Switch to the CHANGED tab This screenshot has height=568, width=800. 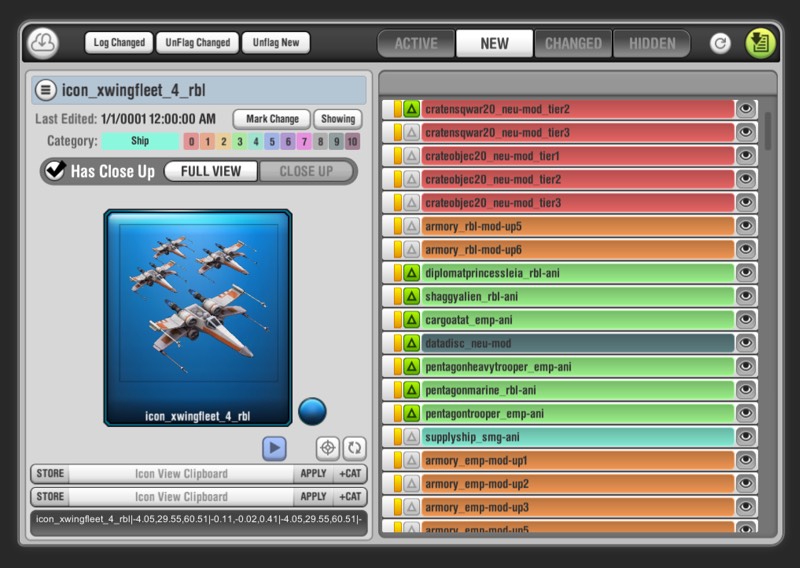click(x=573, y=43)
